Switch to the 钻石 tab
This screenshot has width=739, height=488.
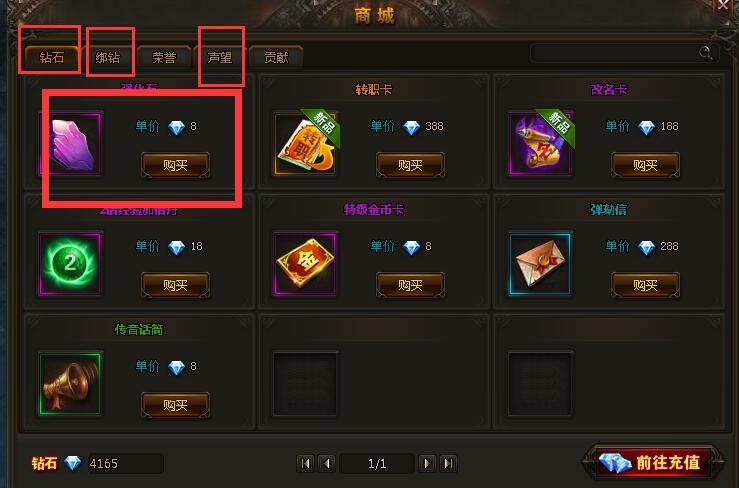point(51,58)
